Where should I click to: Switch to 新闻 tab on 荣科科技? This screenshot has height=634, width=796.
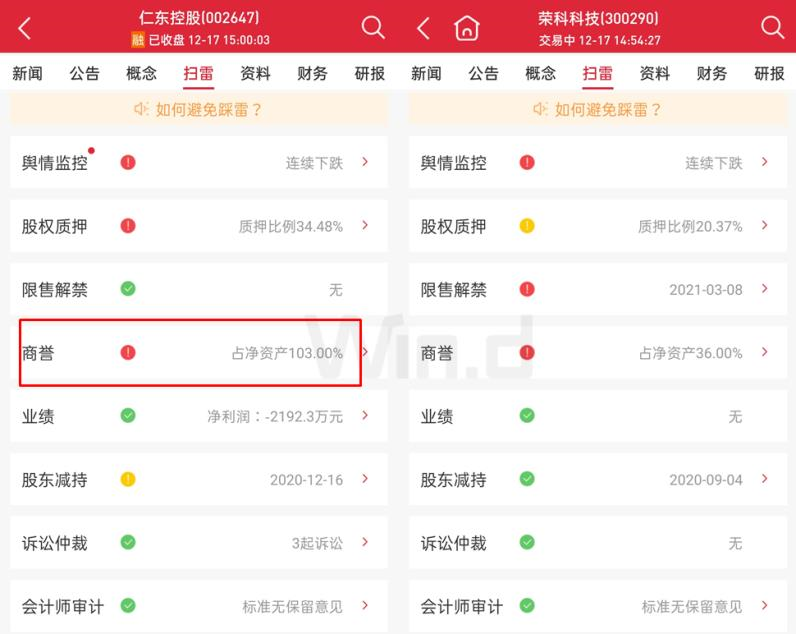click(426, 74)
